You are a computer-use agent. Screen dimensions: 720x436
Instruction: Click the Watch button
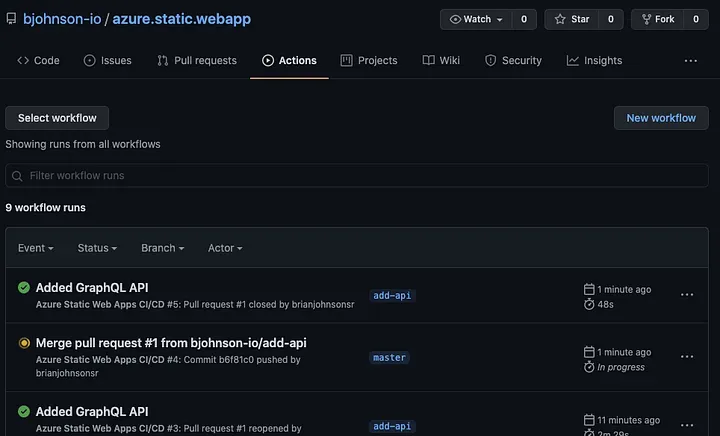tap(476, 19)
